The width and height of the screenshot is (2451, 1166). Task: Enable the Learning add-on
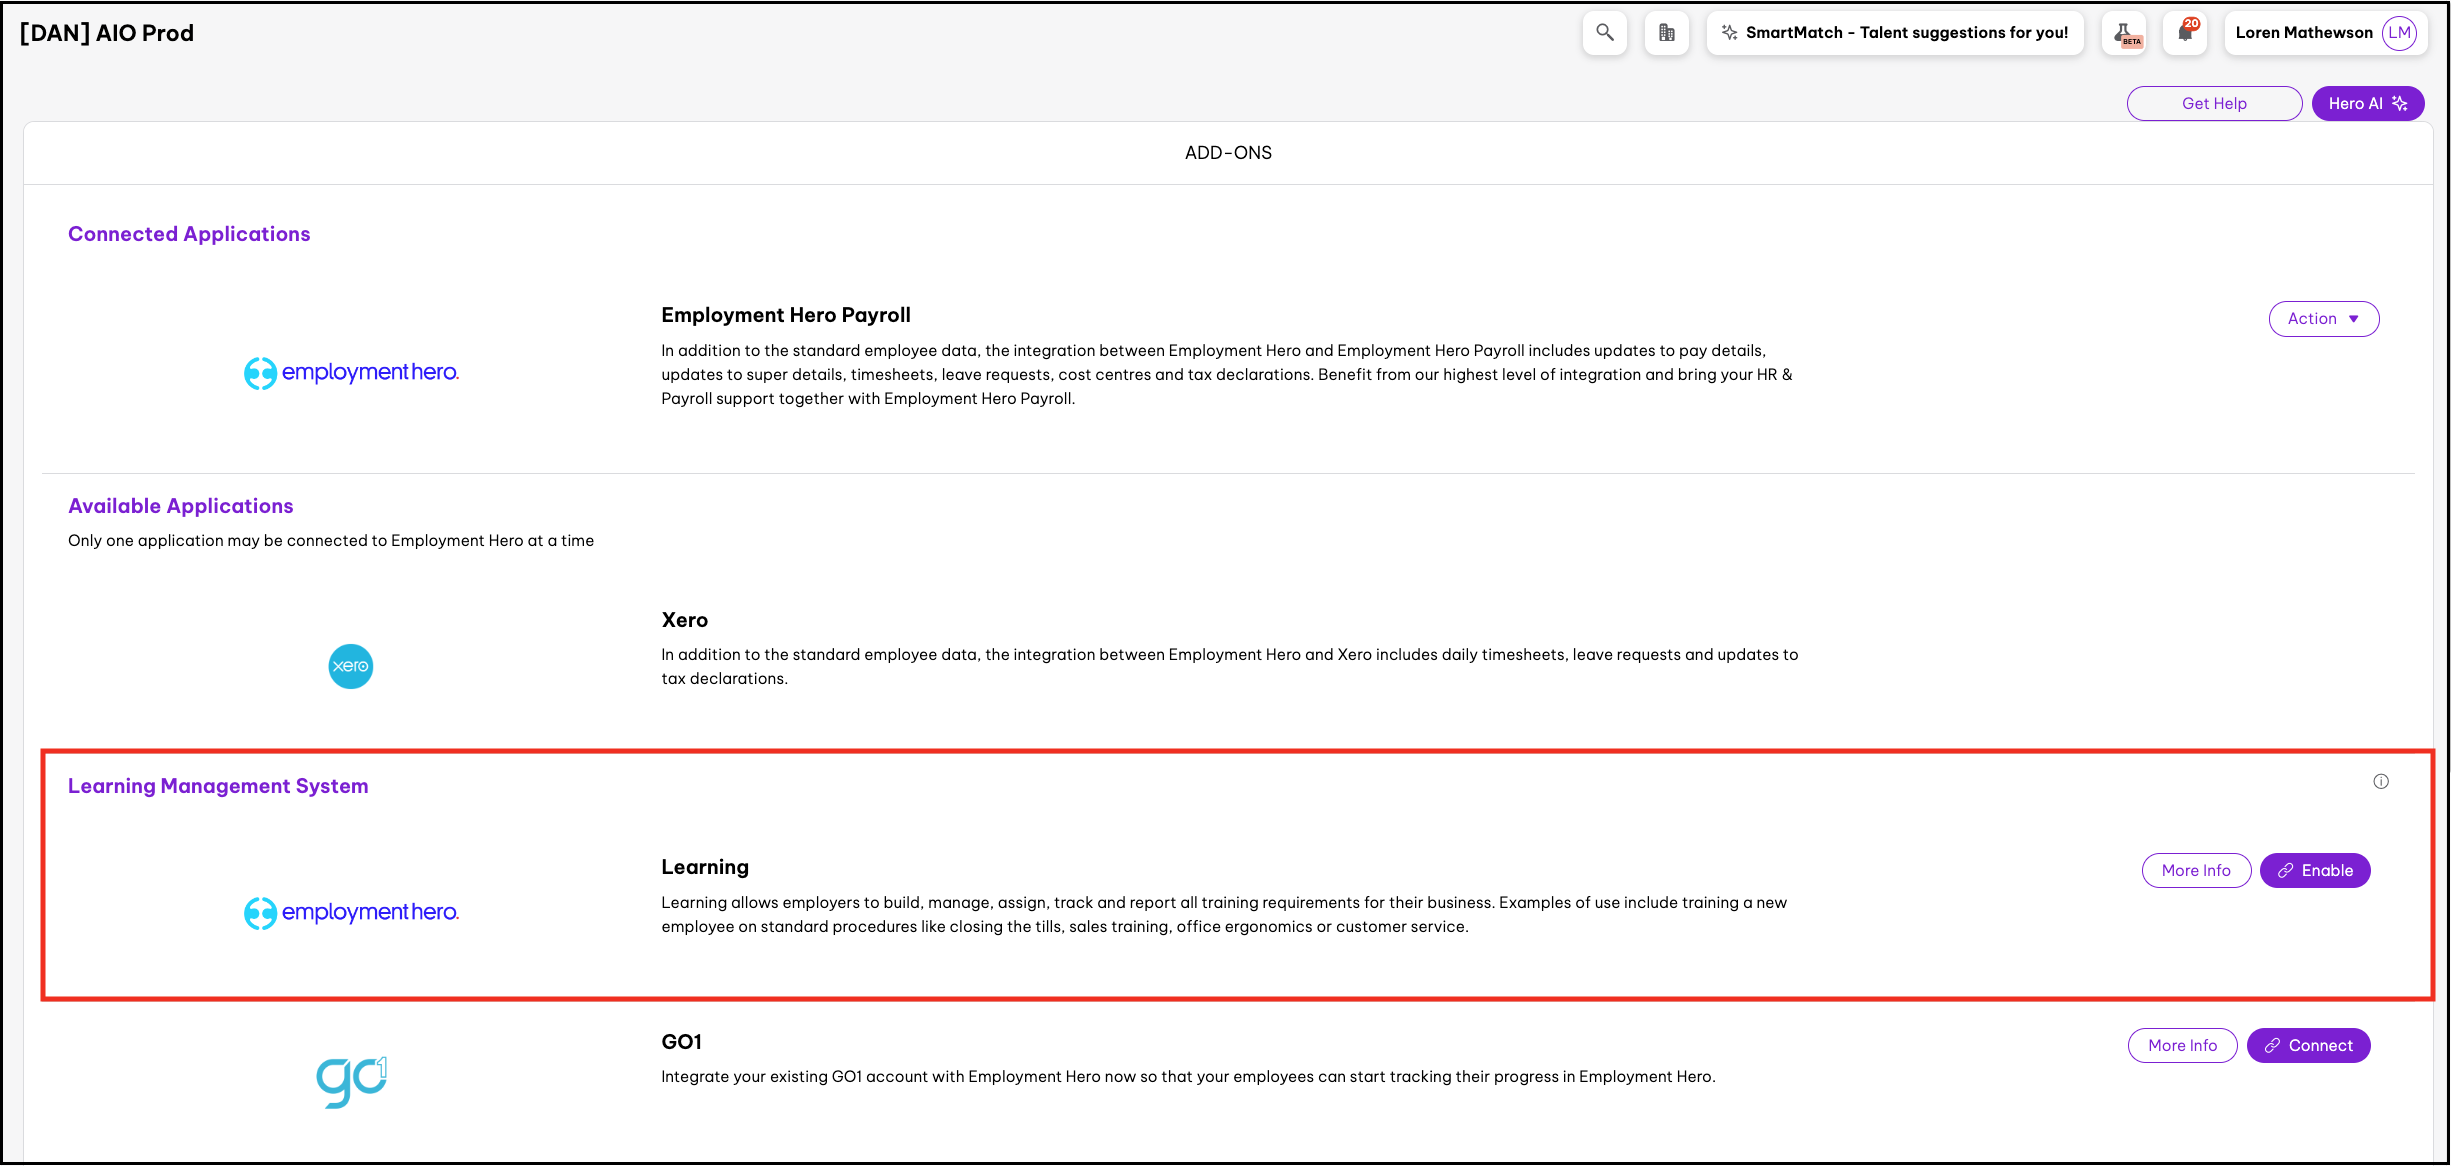(x=2315, y=870)
